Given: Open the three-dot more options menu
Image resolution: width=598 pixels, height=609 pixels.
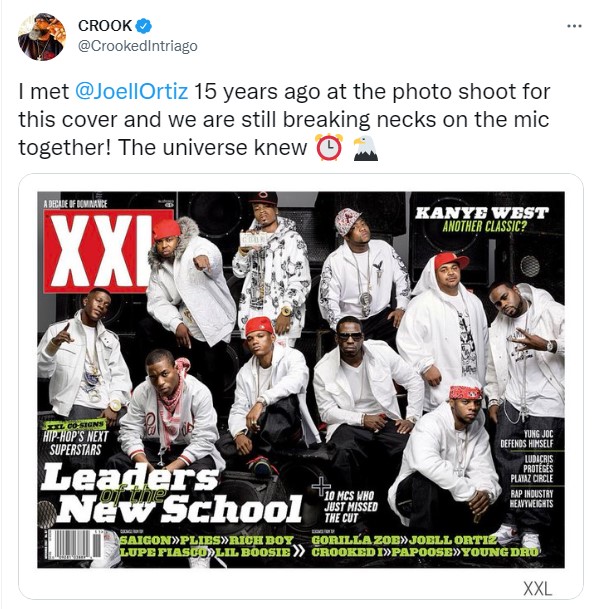Looking at the screenshot, I should click(574, 26).
